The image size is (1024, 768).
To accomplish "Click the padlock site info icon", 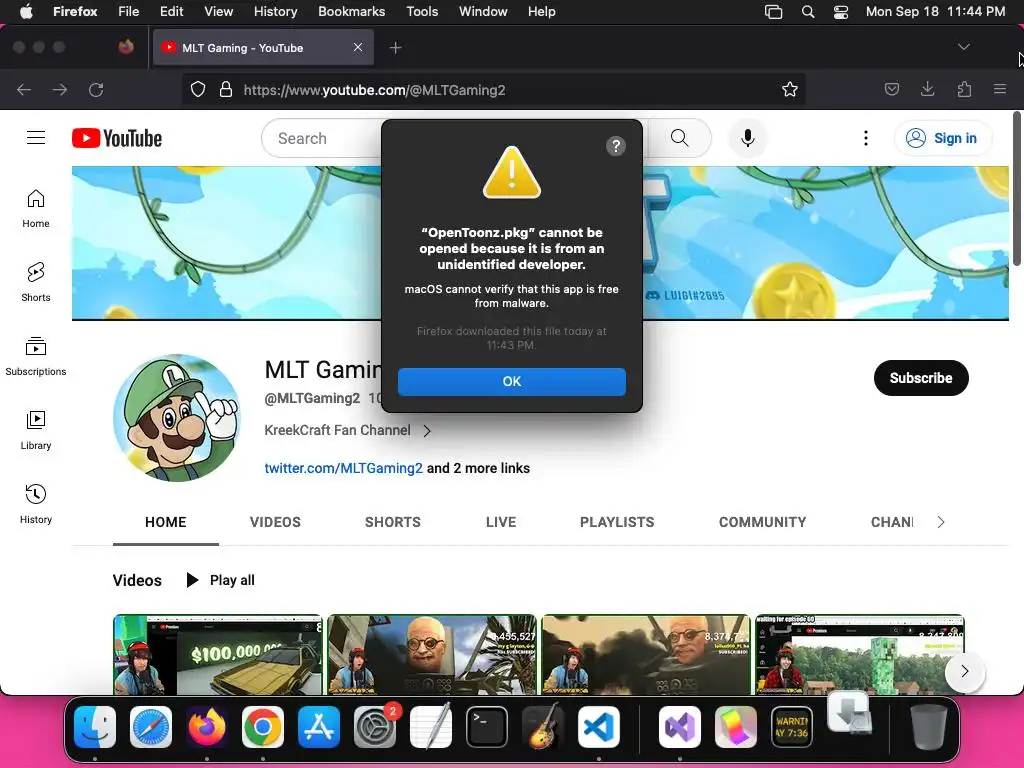I will click(226, 89).
